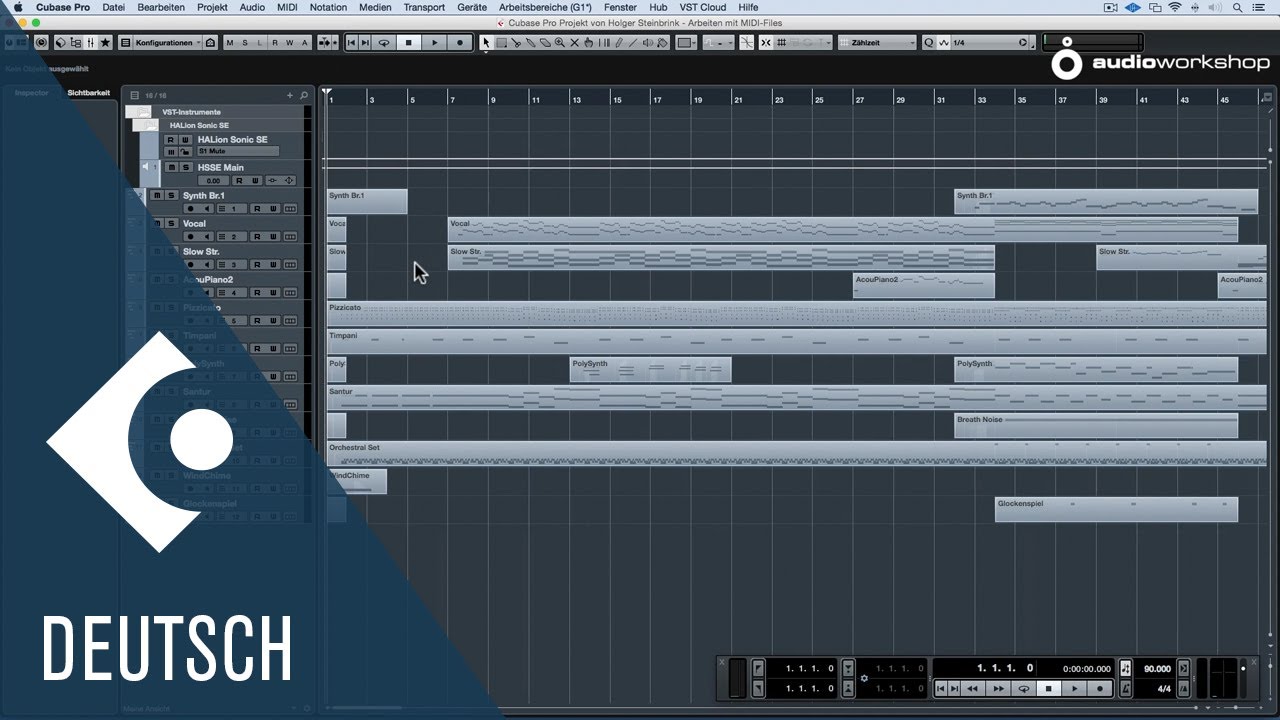Screen dimensions: 1280x720
Task: Toggle Quantize Q button
Action: tap(929, 43)
